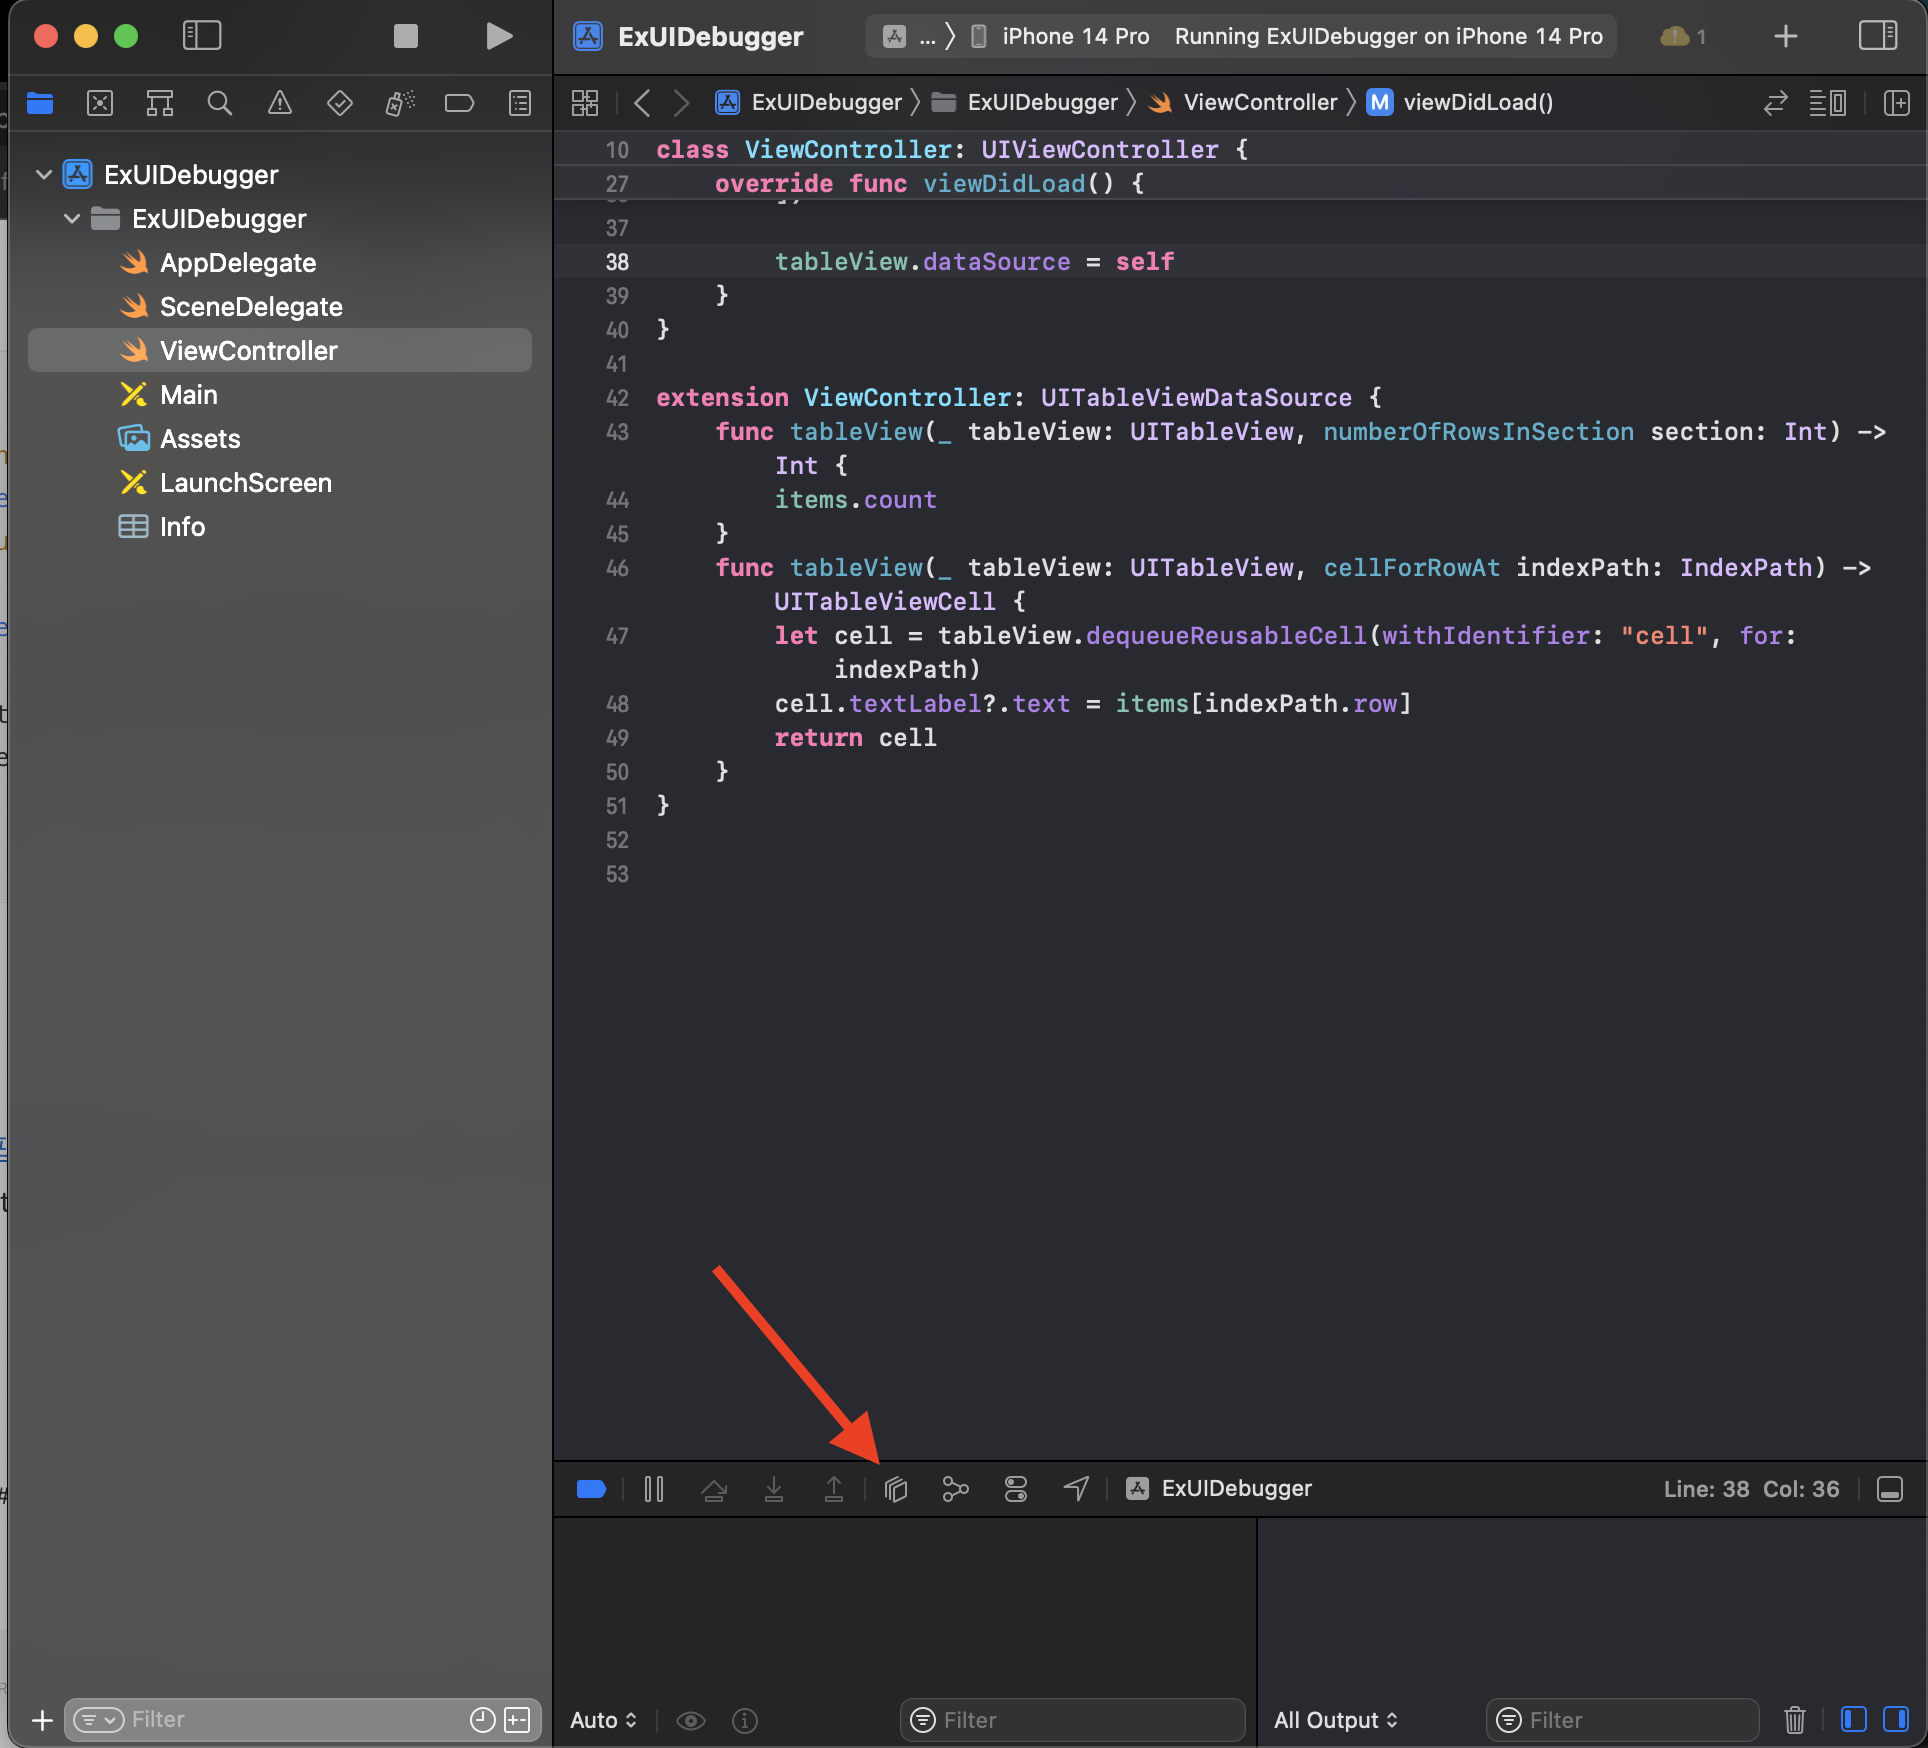The width and height of the screenshot is (1928, 1748).
Task: Open the Find navigator magnifier icon
Action: [219, 103]
